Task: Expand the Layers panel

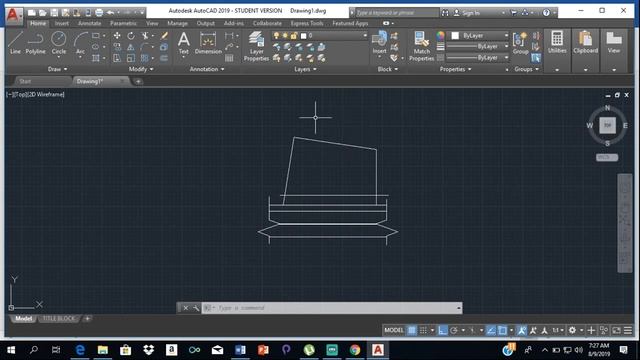Action: (x=305, y=69)
